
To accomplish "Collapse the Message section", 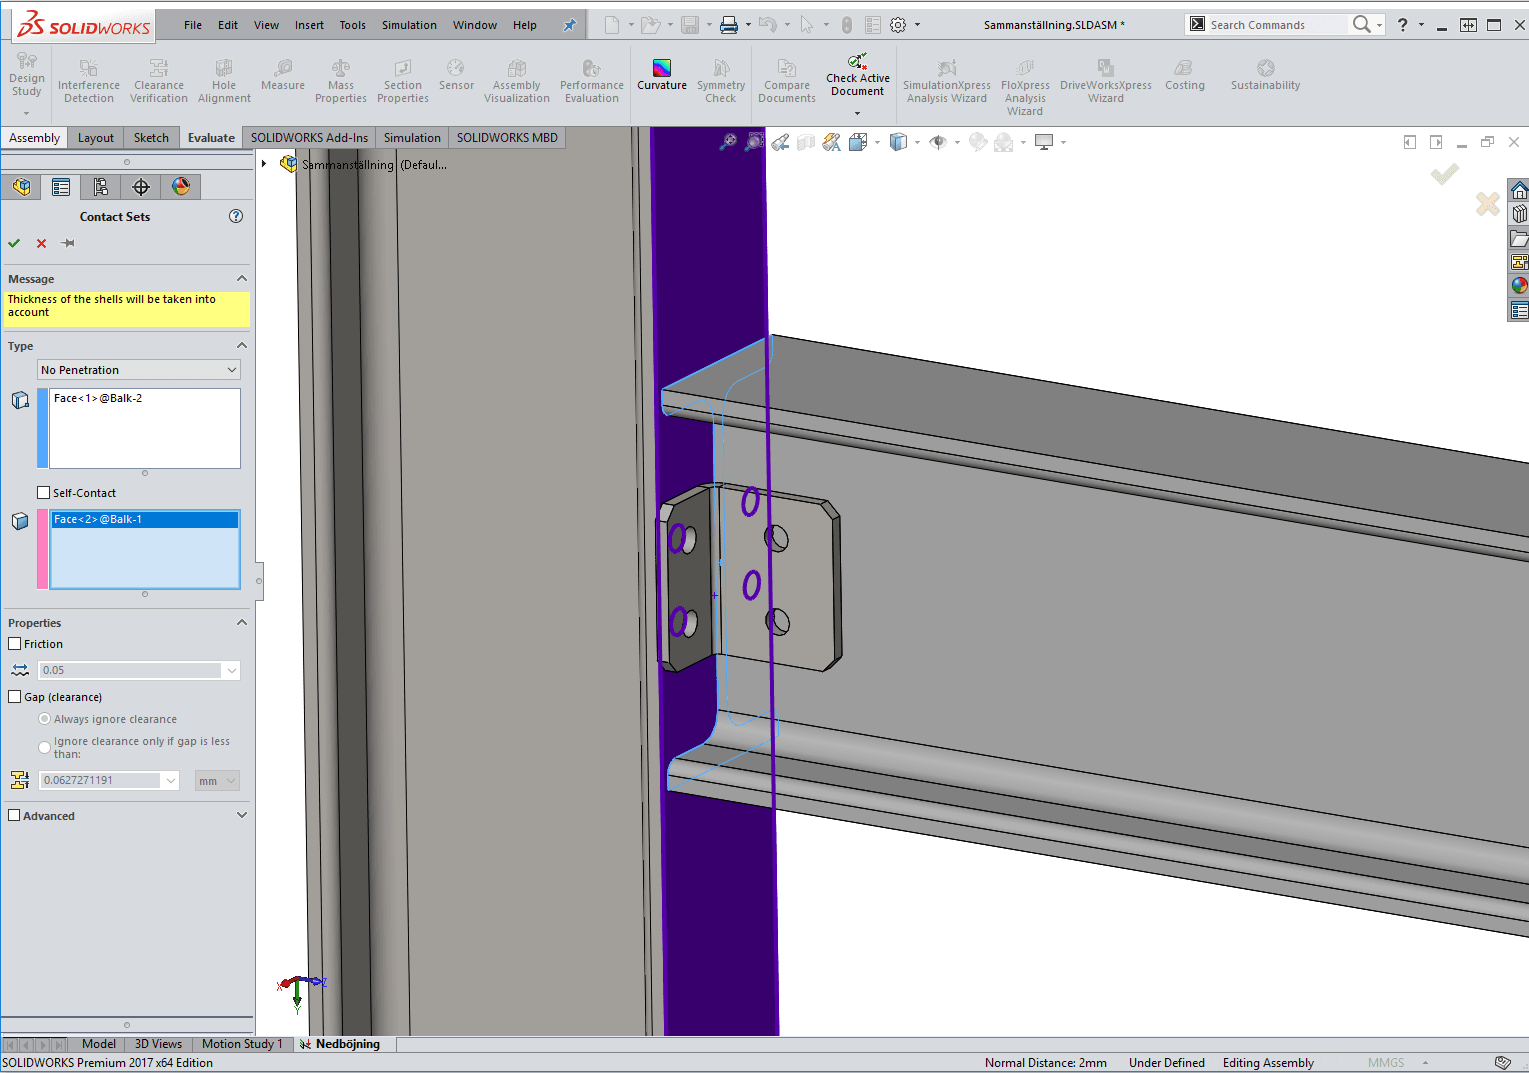I will point(241,279).
